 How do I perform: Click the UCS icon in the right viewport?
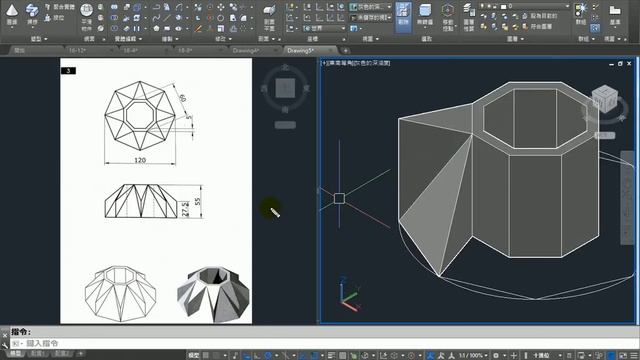coord(349,295)
